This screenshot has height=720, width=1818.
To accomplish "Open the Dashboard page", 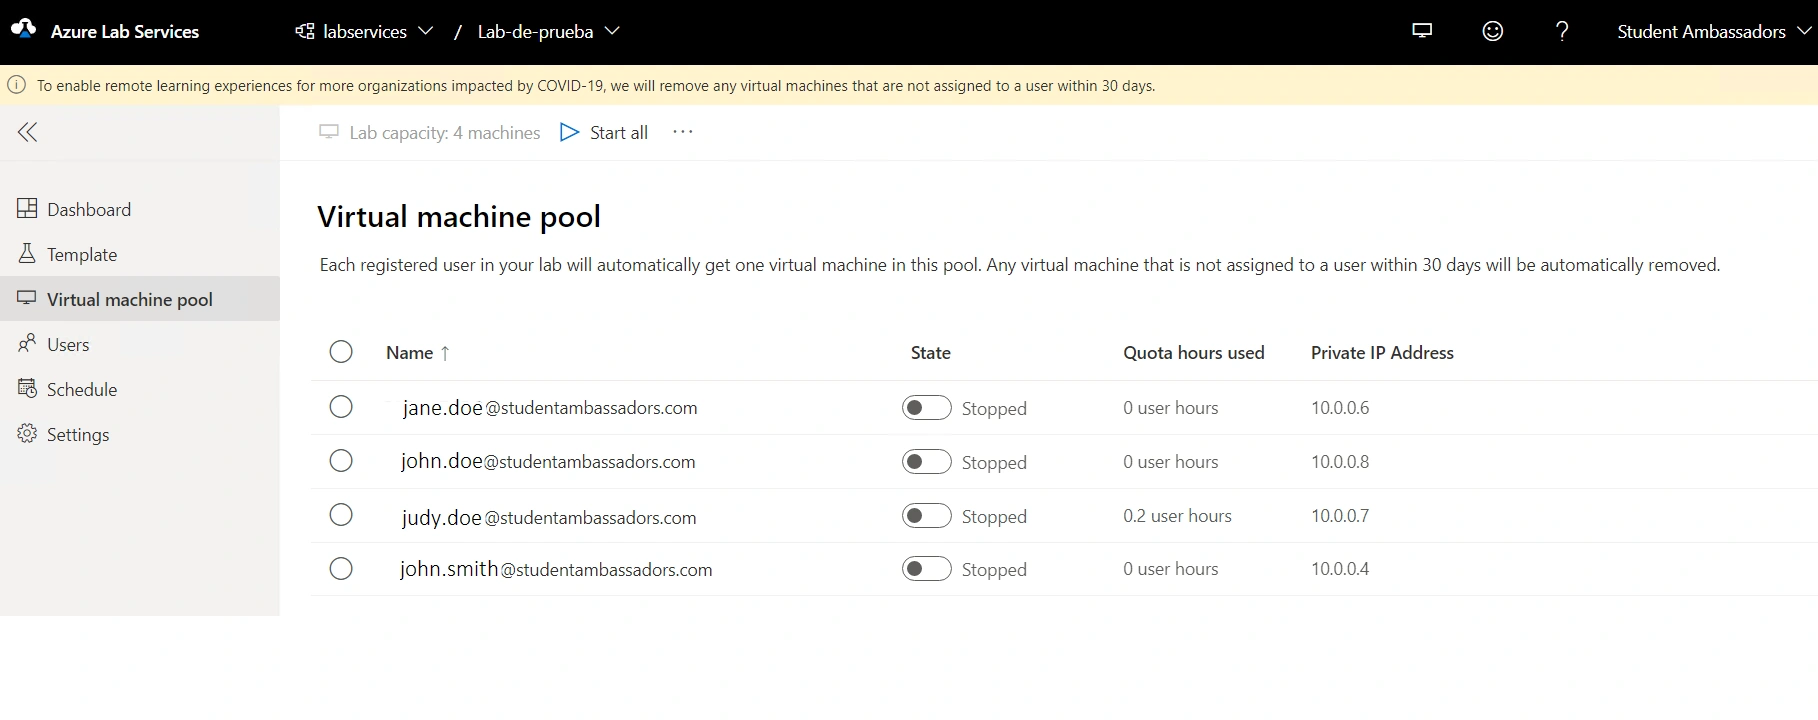I will tap(140, 209).
